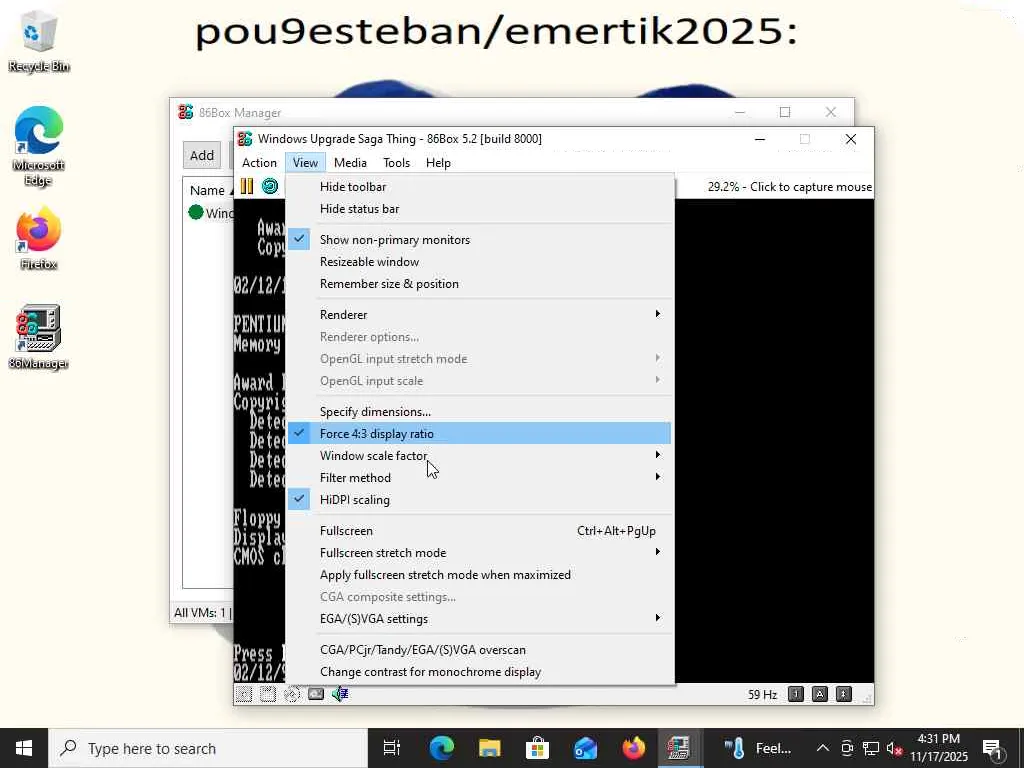Close the open View menu

pos(305,163)
